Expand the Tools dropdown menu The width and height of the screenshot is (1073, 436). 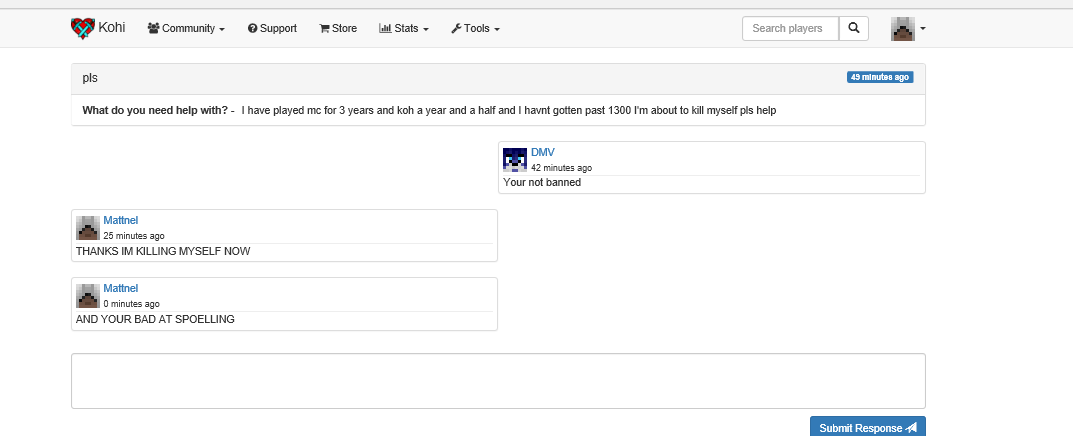pos(475,29)
